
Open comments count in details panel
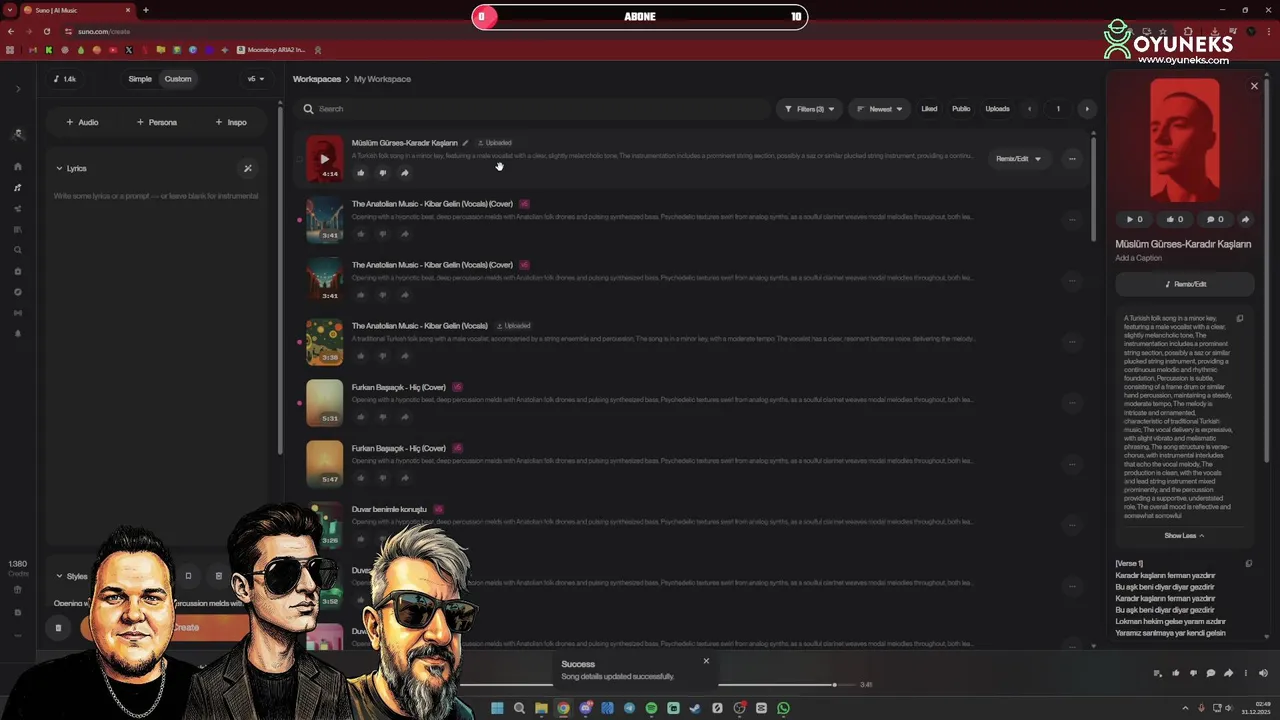click(1215, 219)
